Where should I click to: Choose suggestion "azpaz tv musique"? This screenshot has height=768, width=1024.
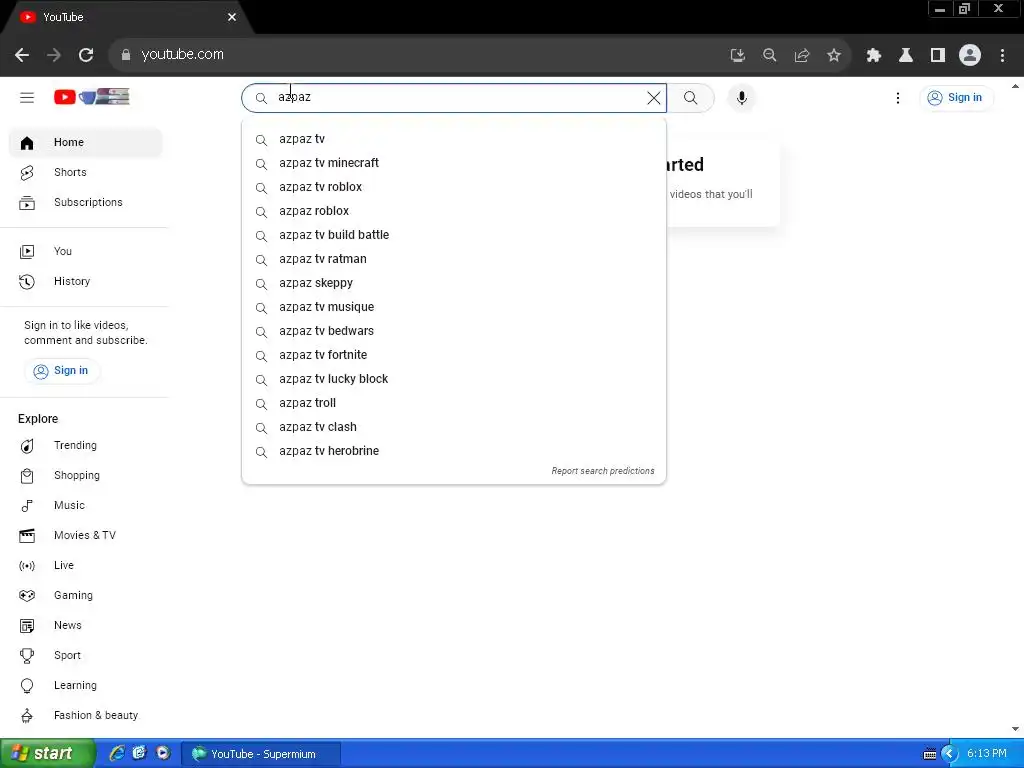pos(454,307)
